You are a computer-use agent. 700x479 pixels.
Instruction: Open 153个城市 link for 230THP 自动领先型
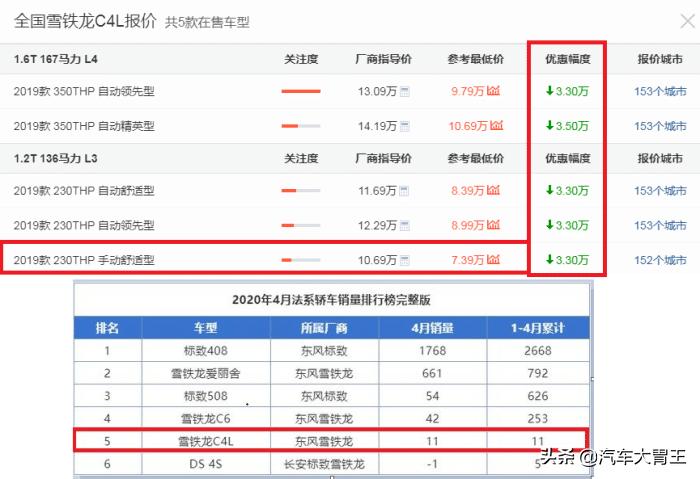tap(660, 225)
